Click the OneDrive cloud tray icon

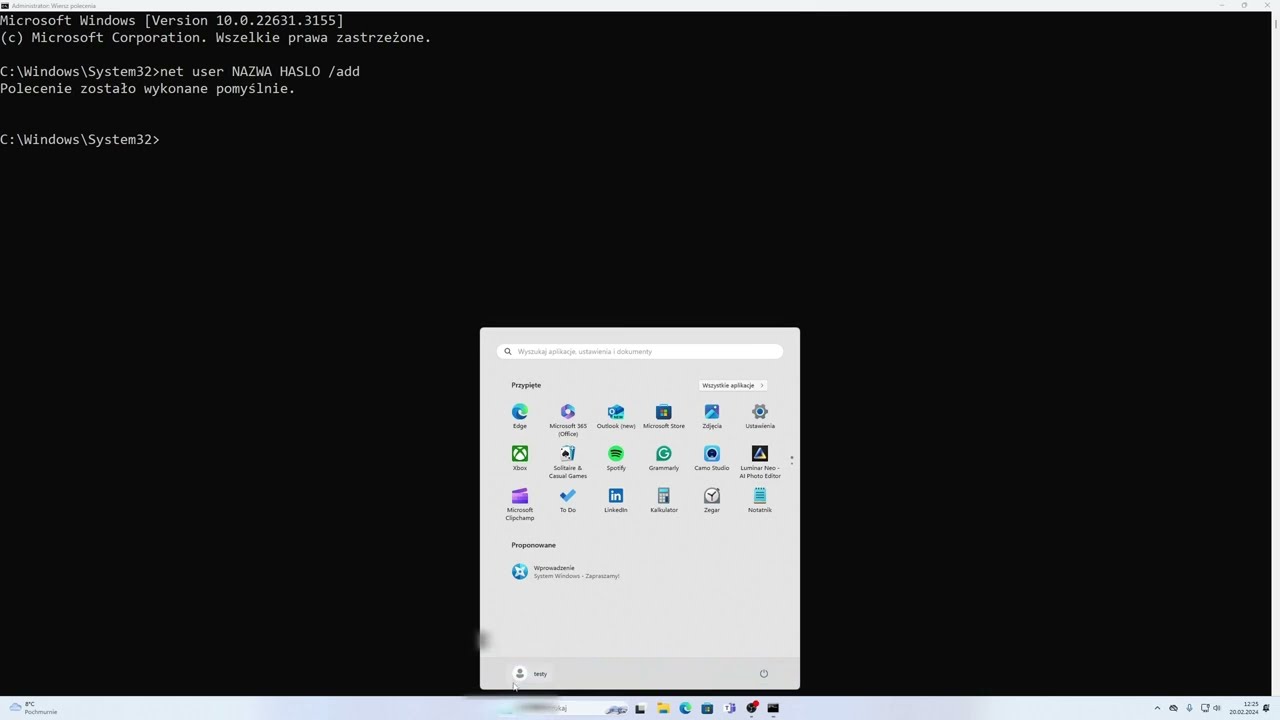tap(1174, 708)
